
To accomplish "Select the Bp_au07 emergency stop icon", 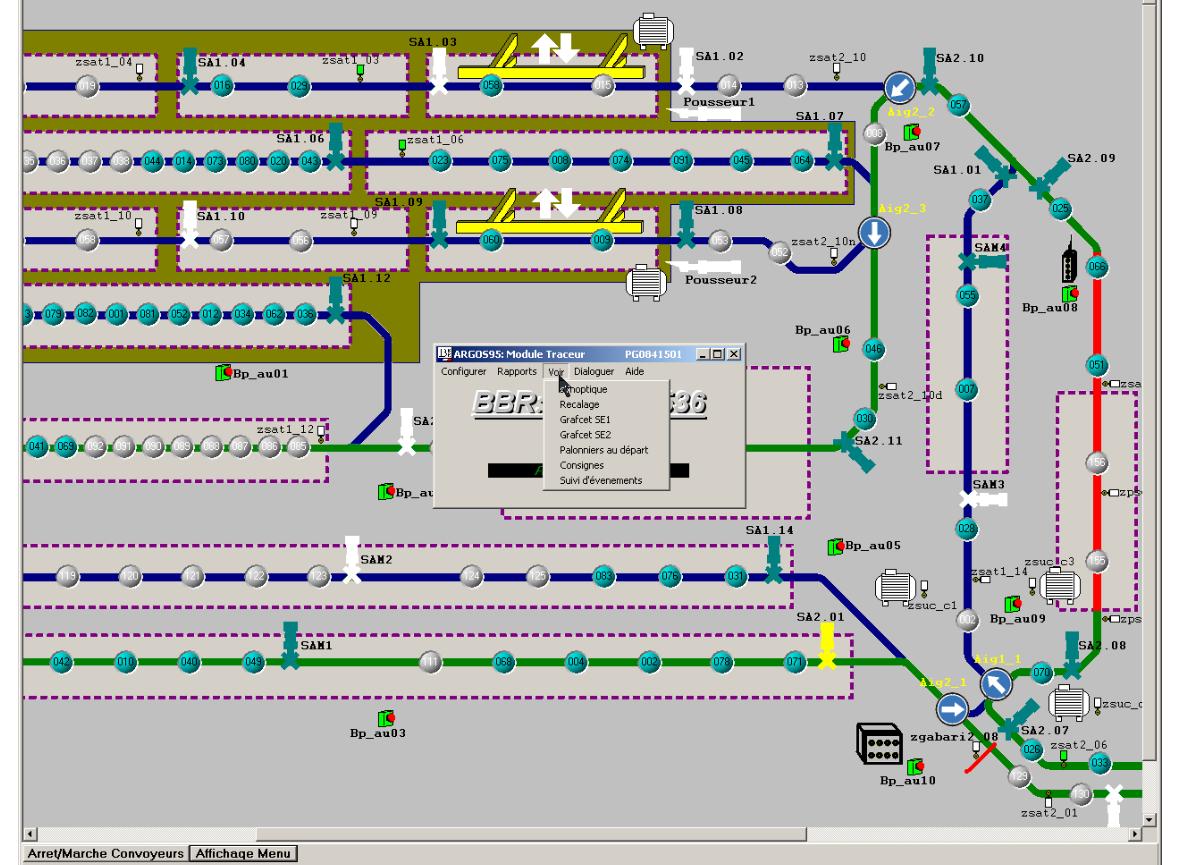I will point(912,132).
